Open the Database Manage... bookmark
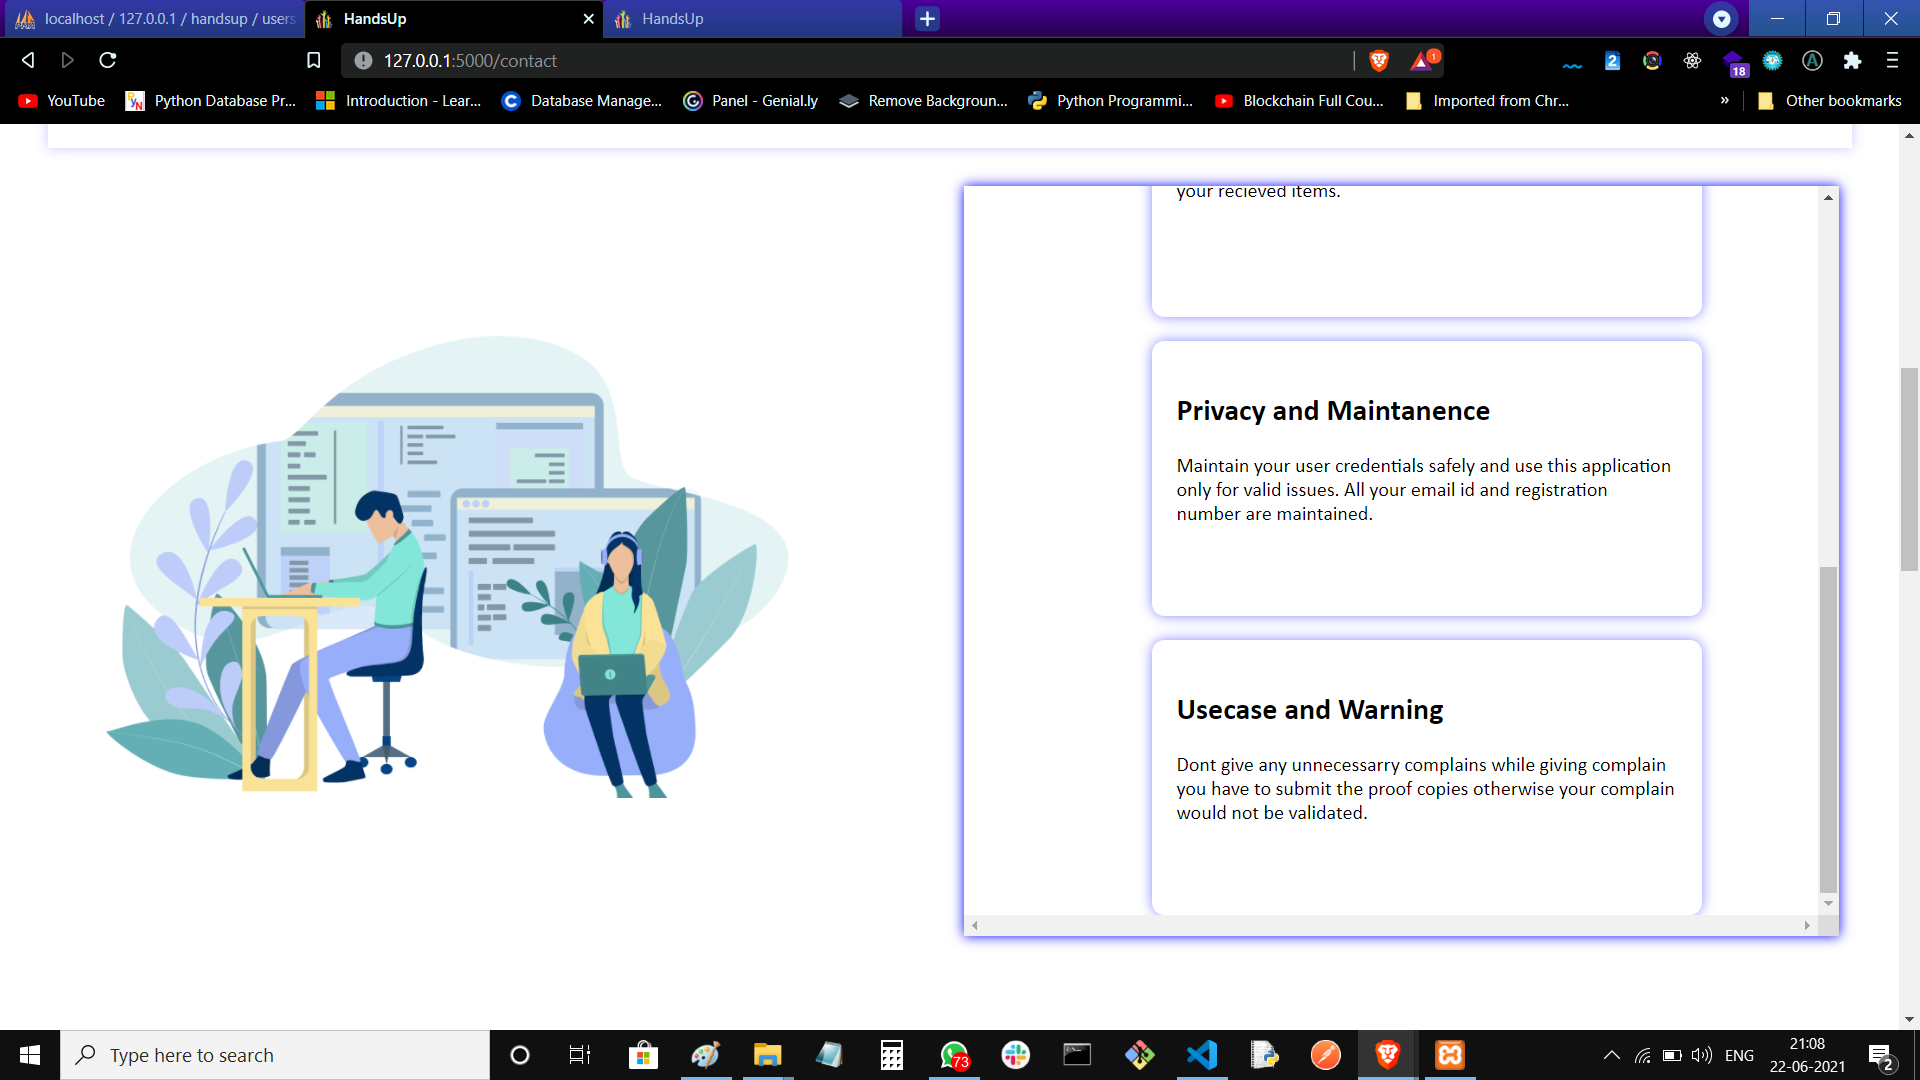 582,101
